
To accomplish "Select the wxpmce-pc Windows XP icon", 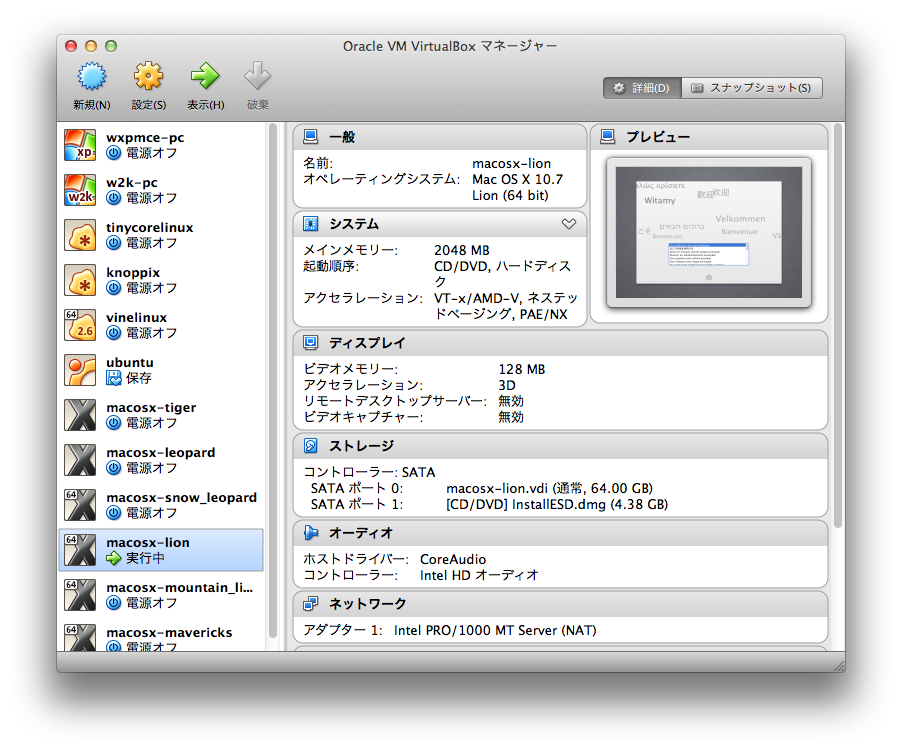I will (x=80, y=145).
